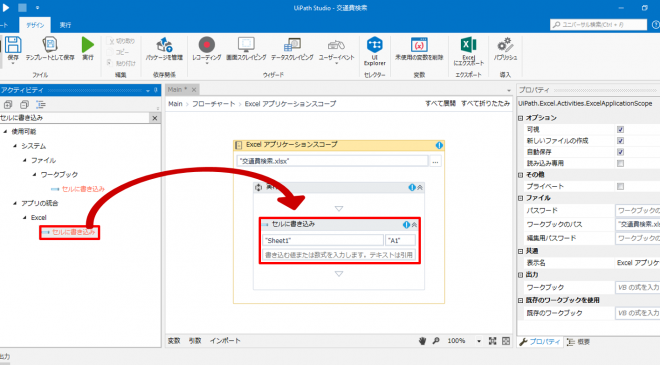
Task: Click fit-to-screen icon next to zoom percentage
Action: pos(492,341)
